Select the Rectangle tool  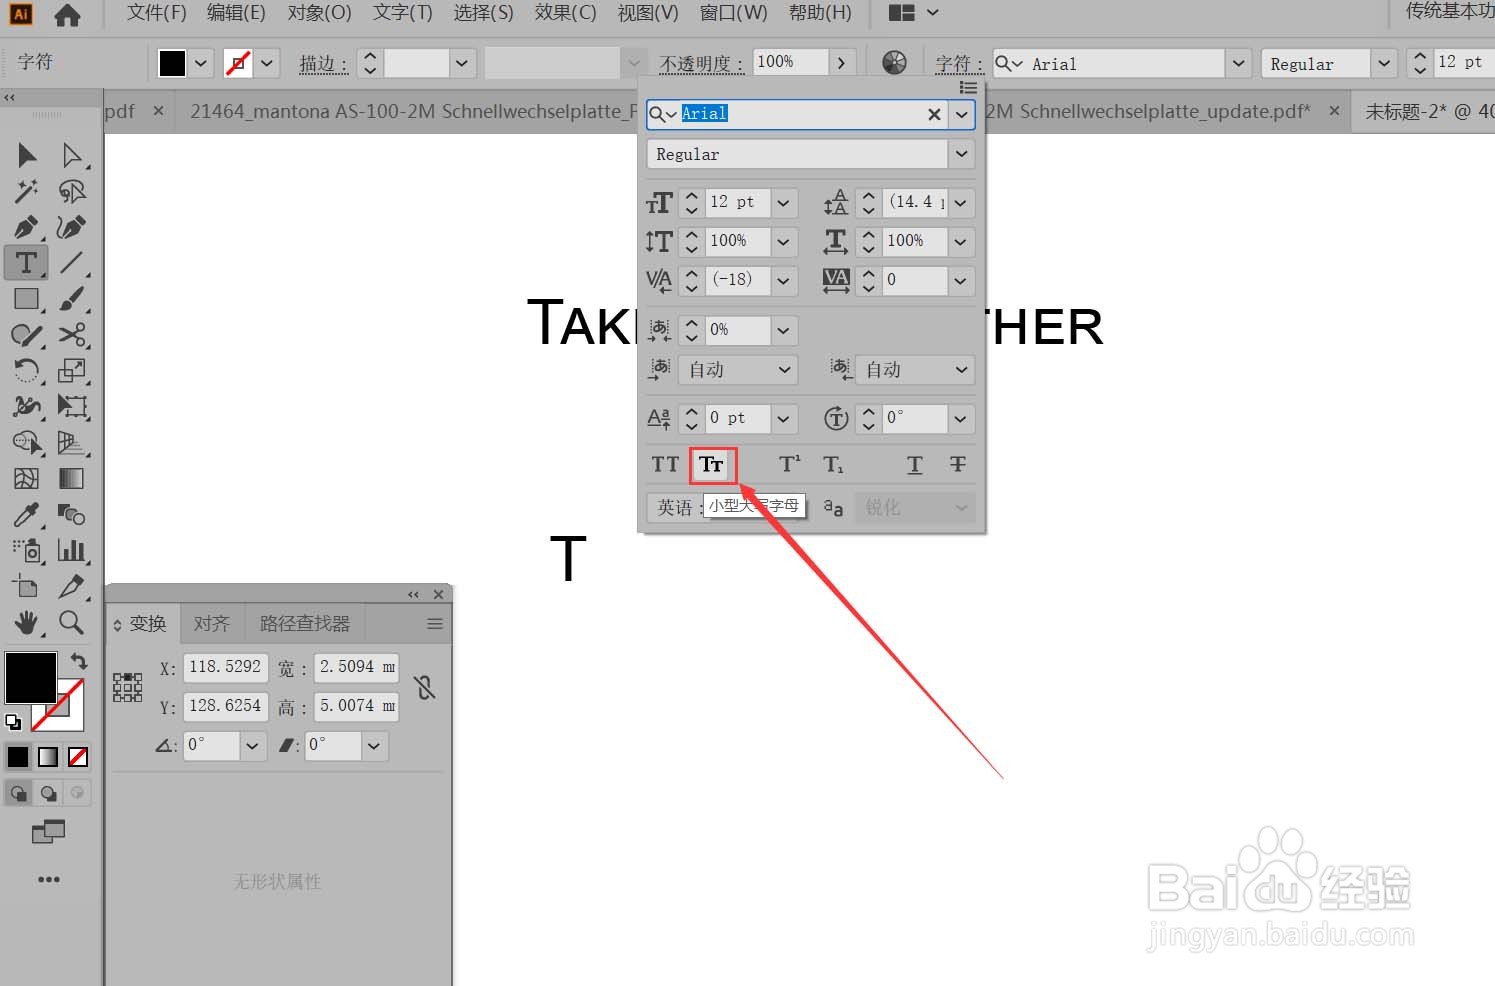click(27, 299)
